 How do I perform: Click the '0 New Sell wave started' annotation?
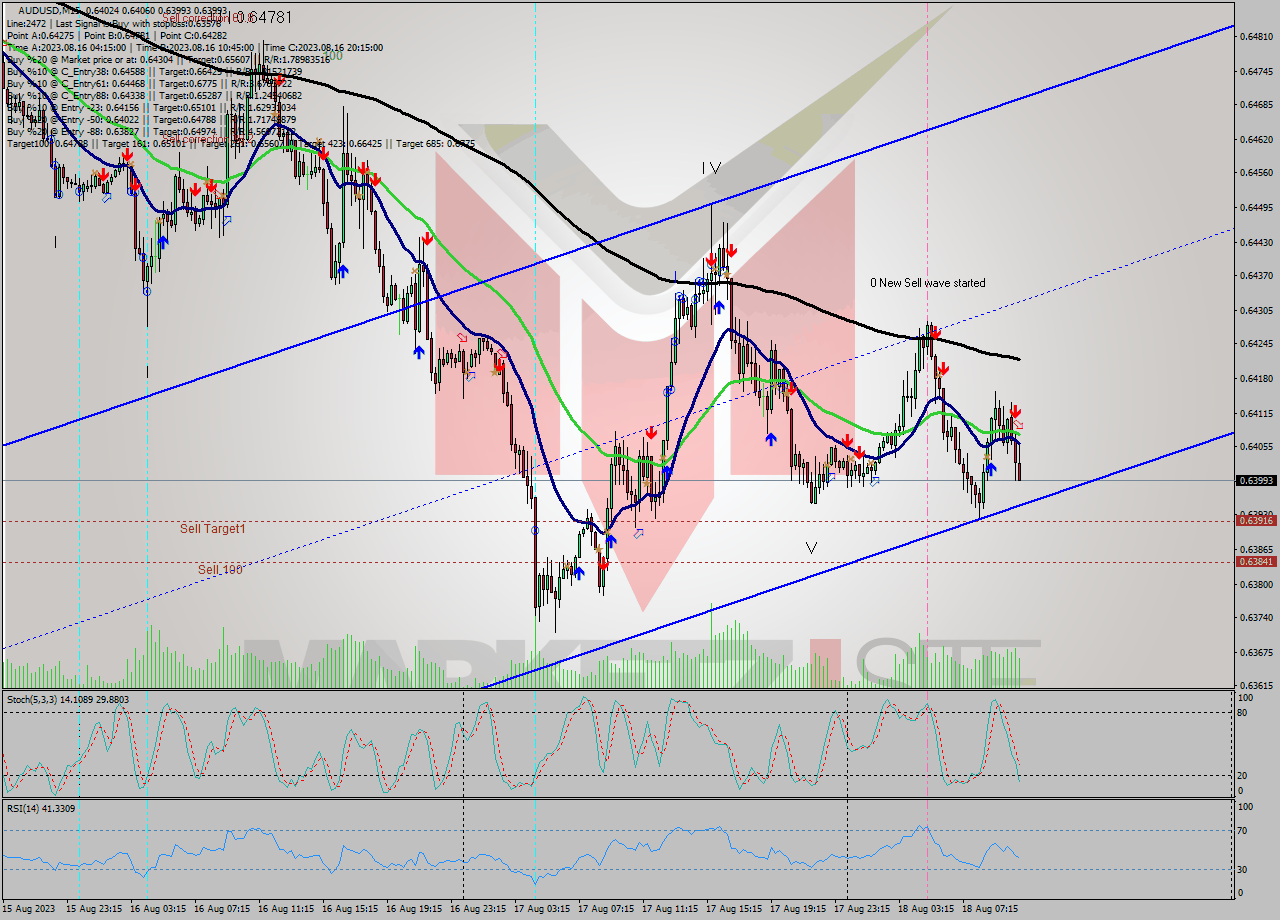(929, 283)
